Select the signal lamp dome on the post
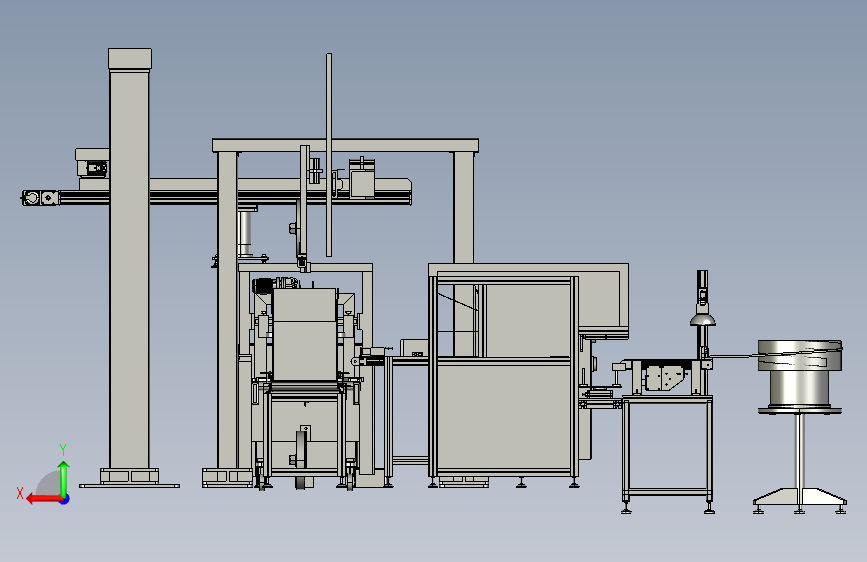Image resolution: width=867 pixels, height=562 pixels. tap(703, 319)
